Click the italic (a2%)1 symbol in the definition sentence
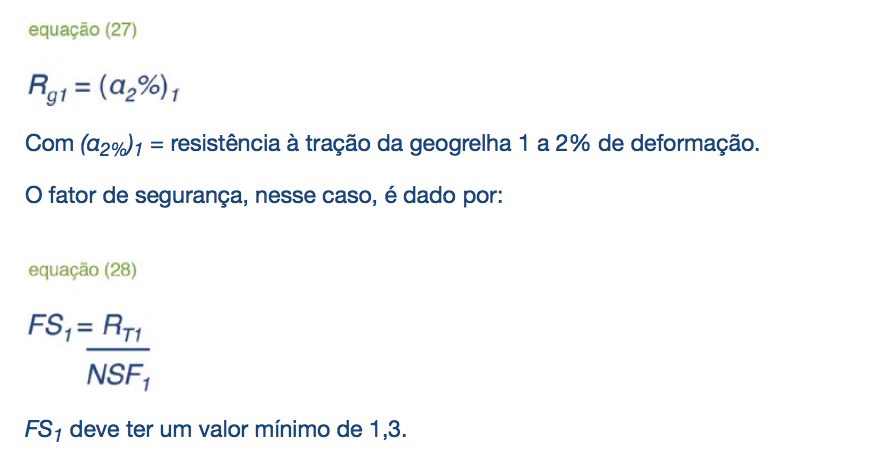 112,146
